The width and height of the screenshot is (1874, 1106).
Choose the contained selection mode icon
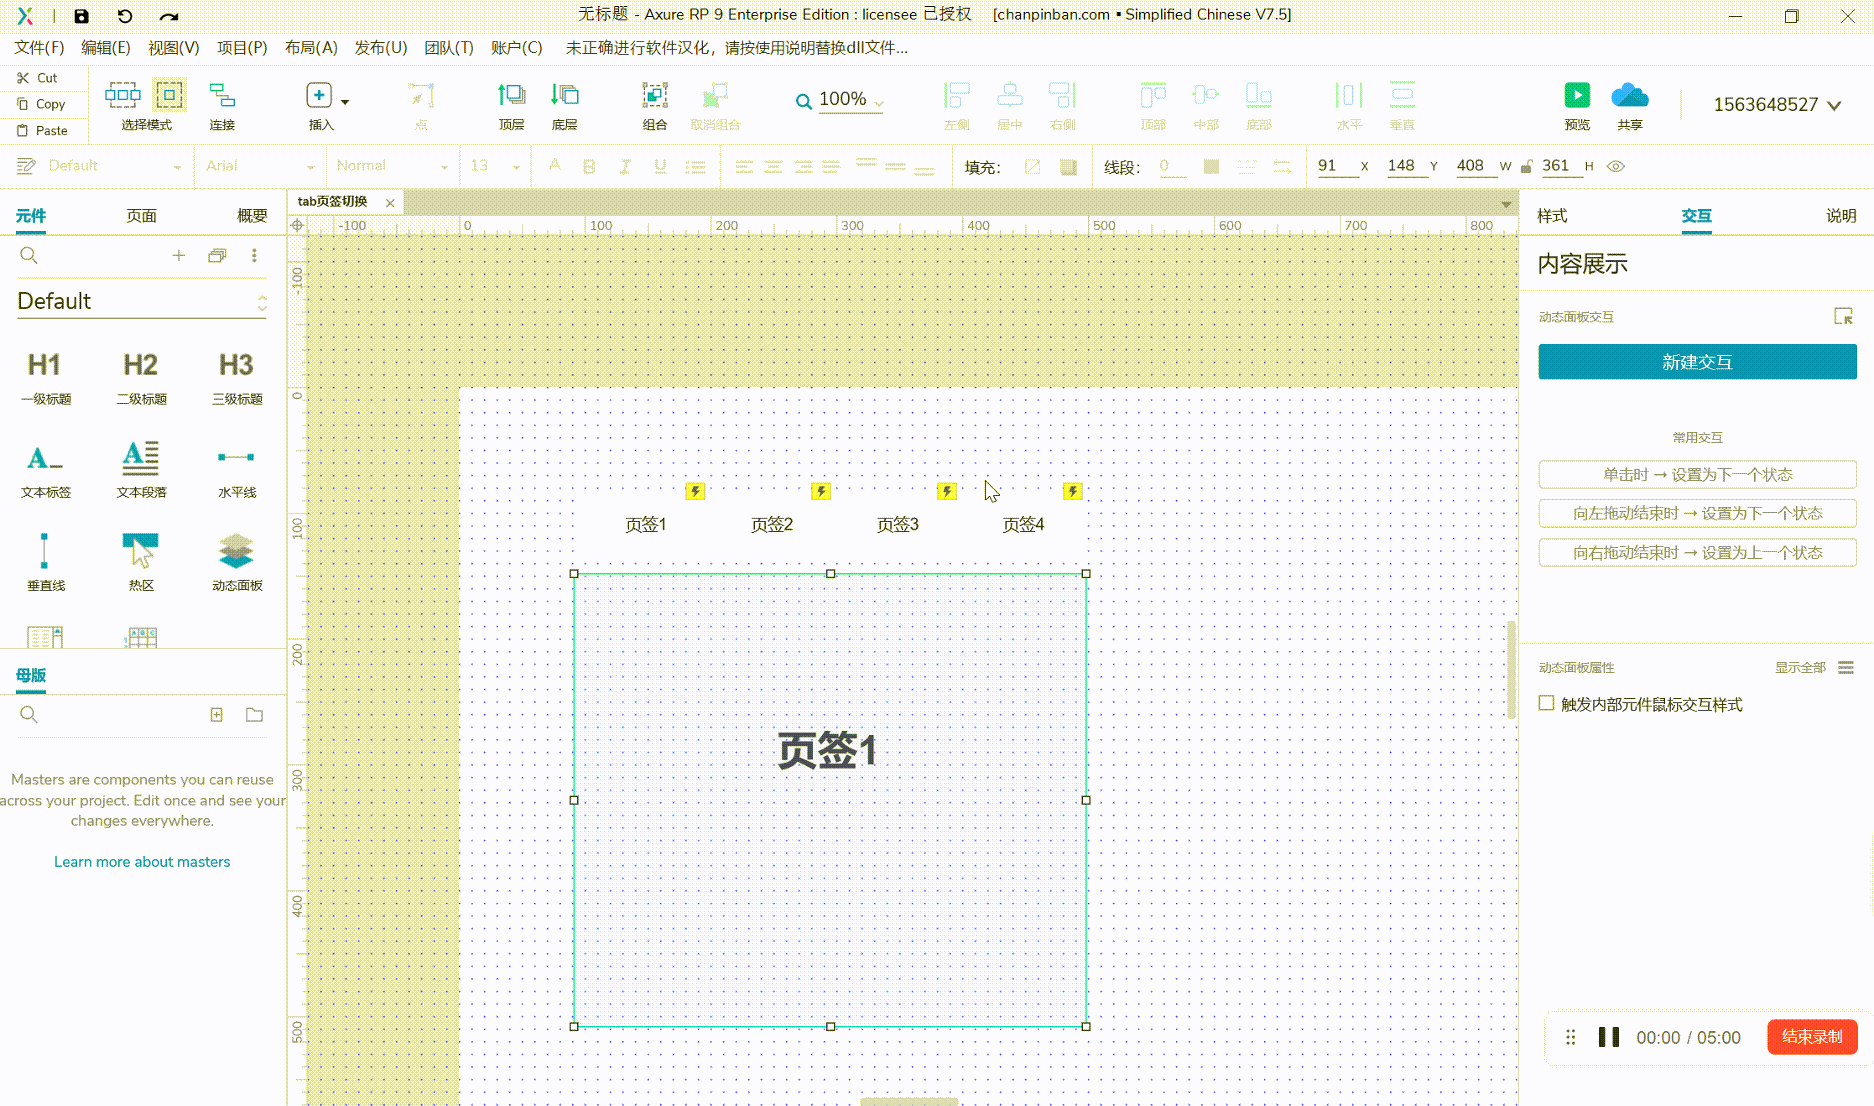pyautogui.click(x=169, y=95)
